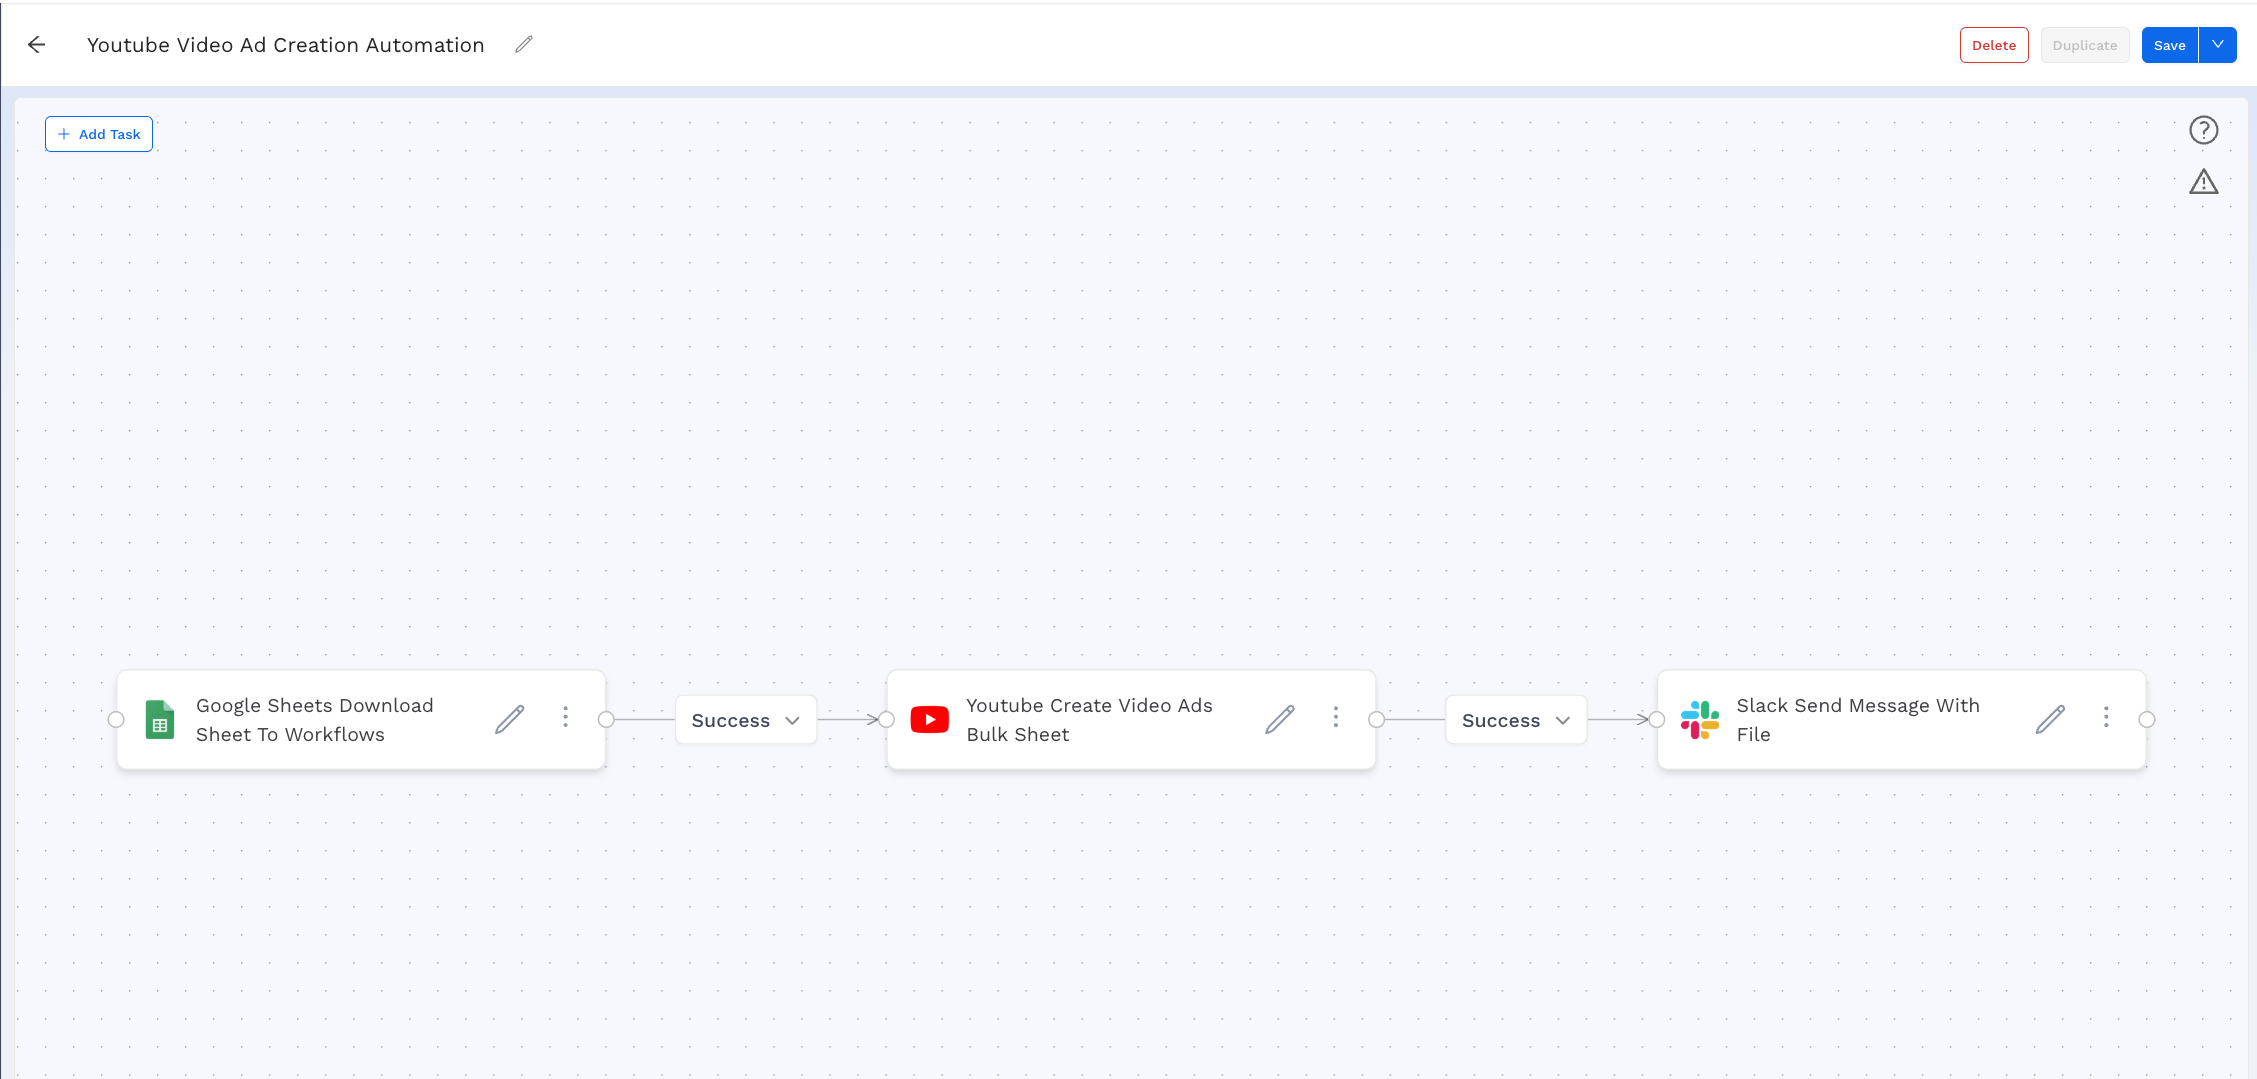Viewport: 2257px width, 1079px height.
Task: Expand the second Success condition dropdown
Action: click(1516, 720)
